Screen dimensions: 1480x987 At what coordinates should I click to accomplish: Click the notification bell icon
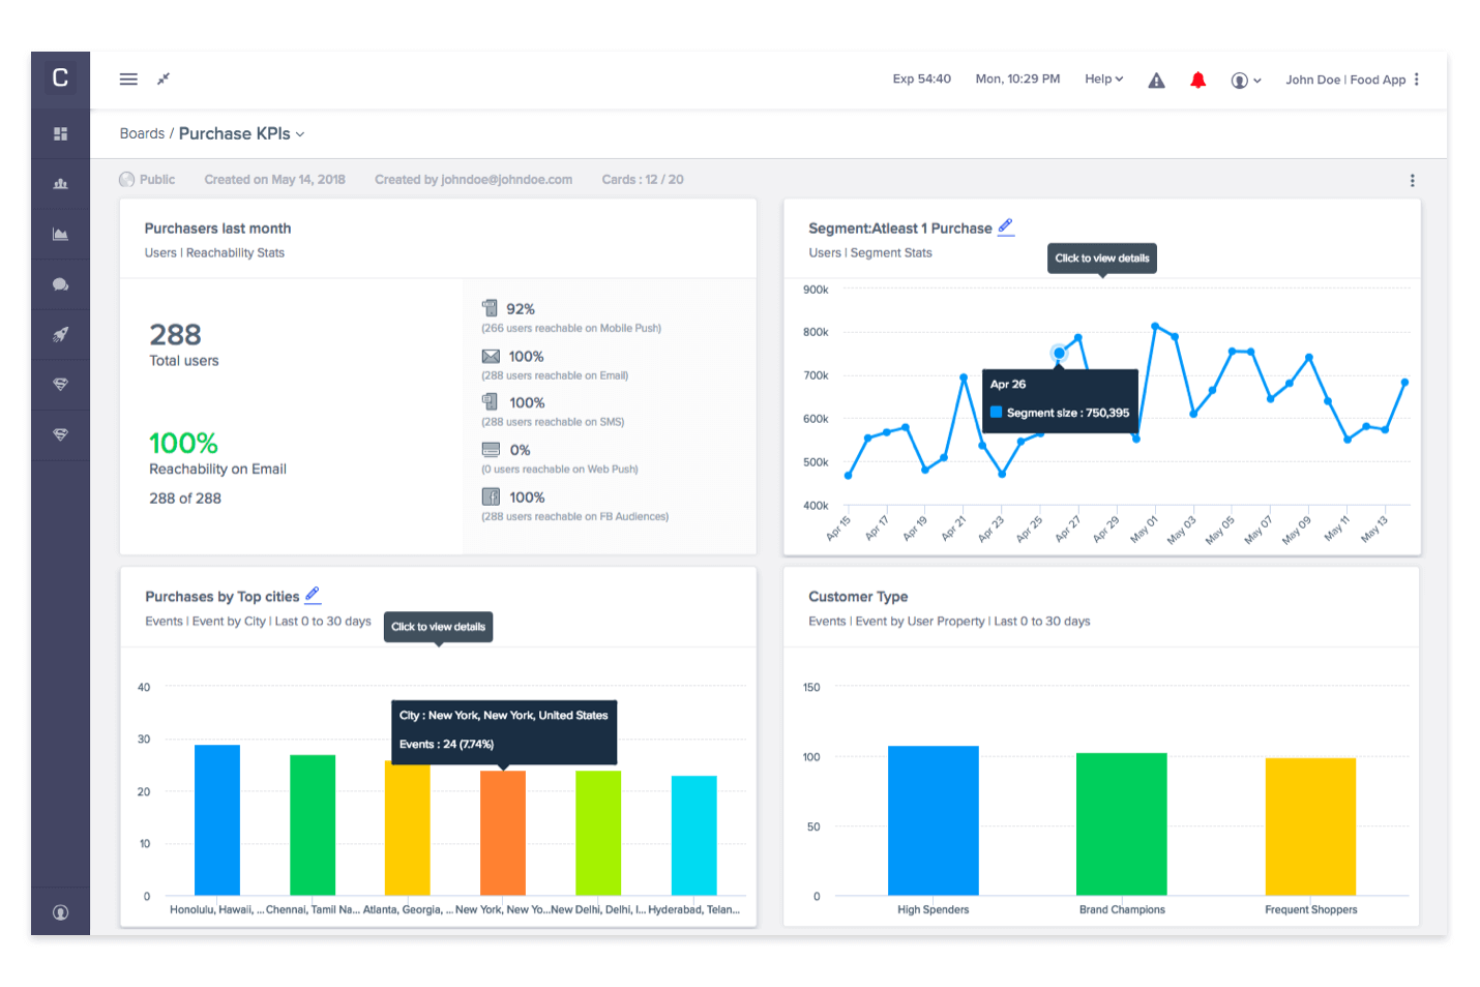[1198, 79]
